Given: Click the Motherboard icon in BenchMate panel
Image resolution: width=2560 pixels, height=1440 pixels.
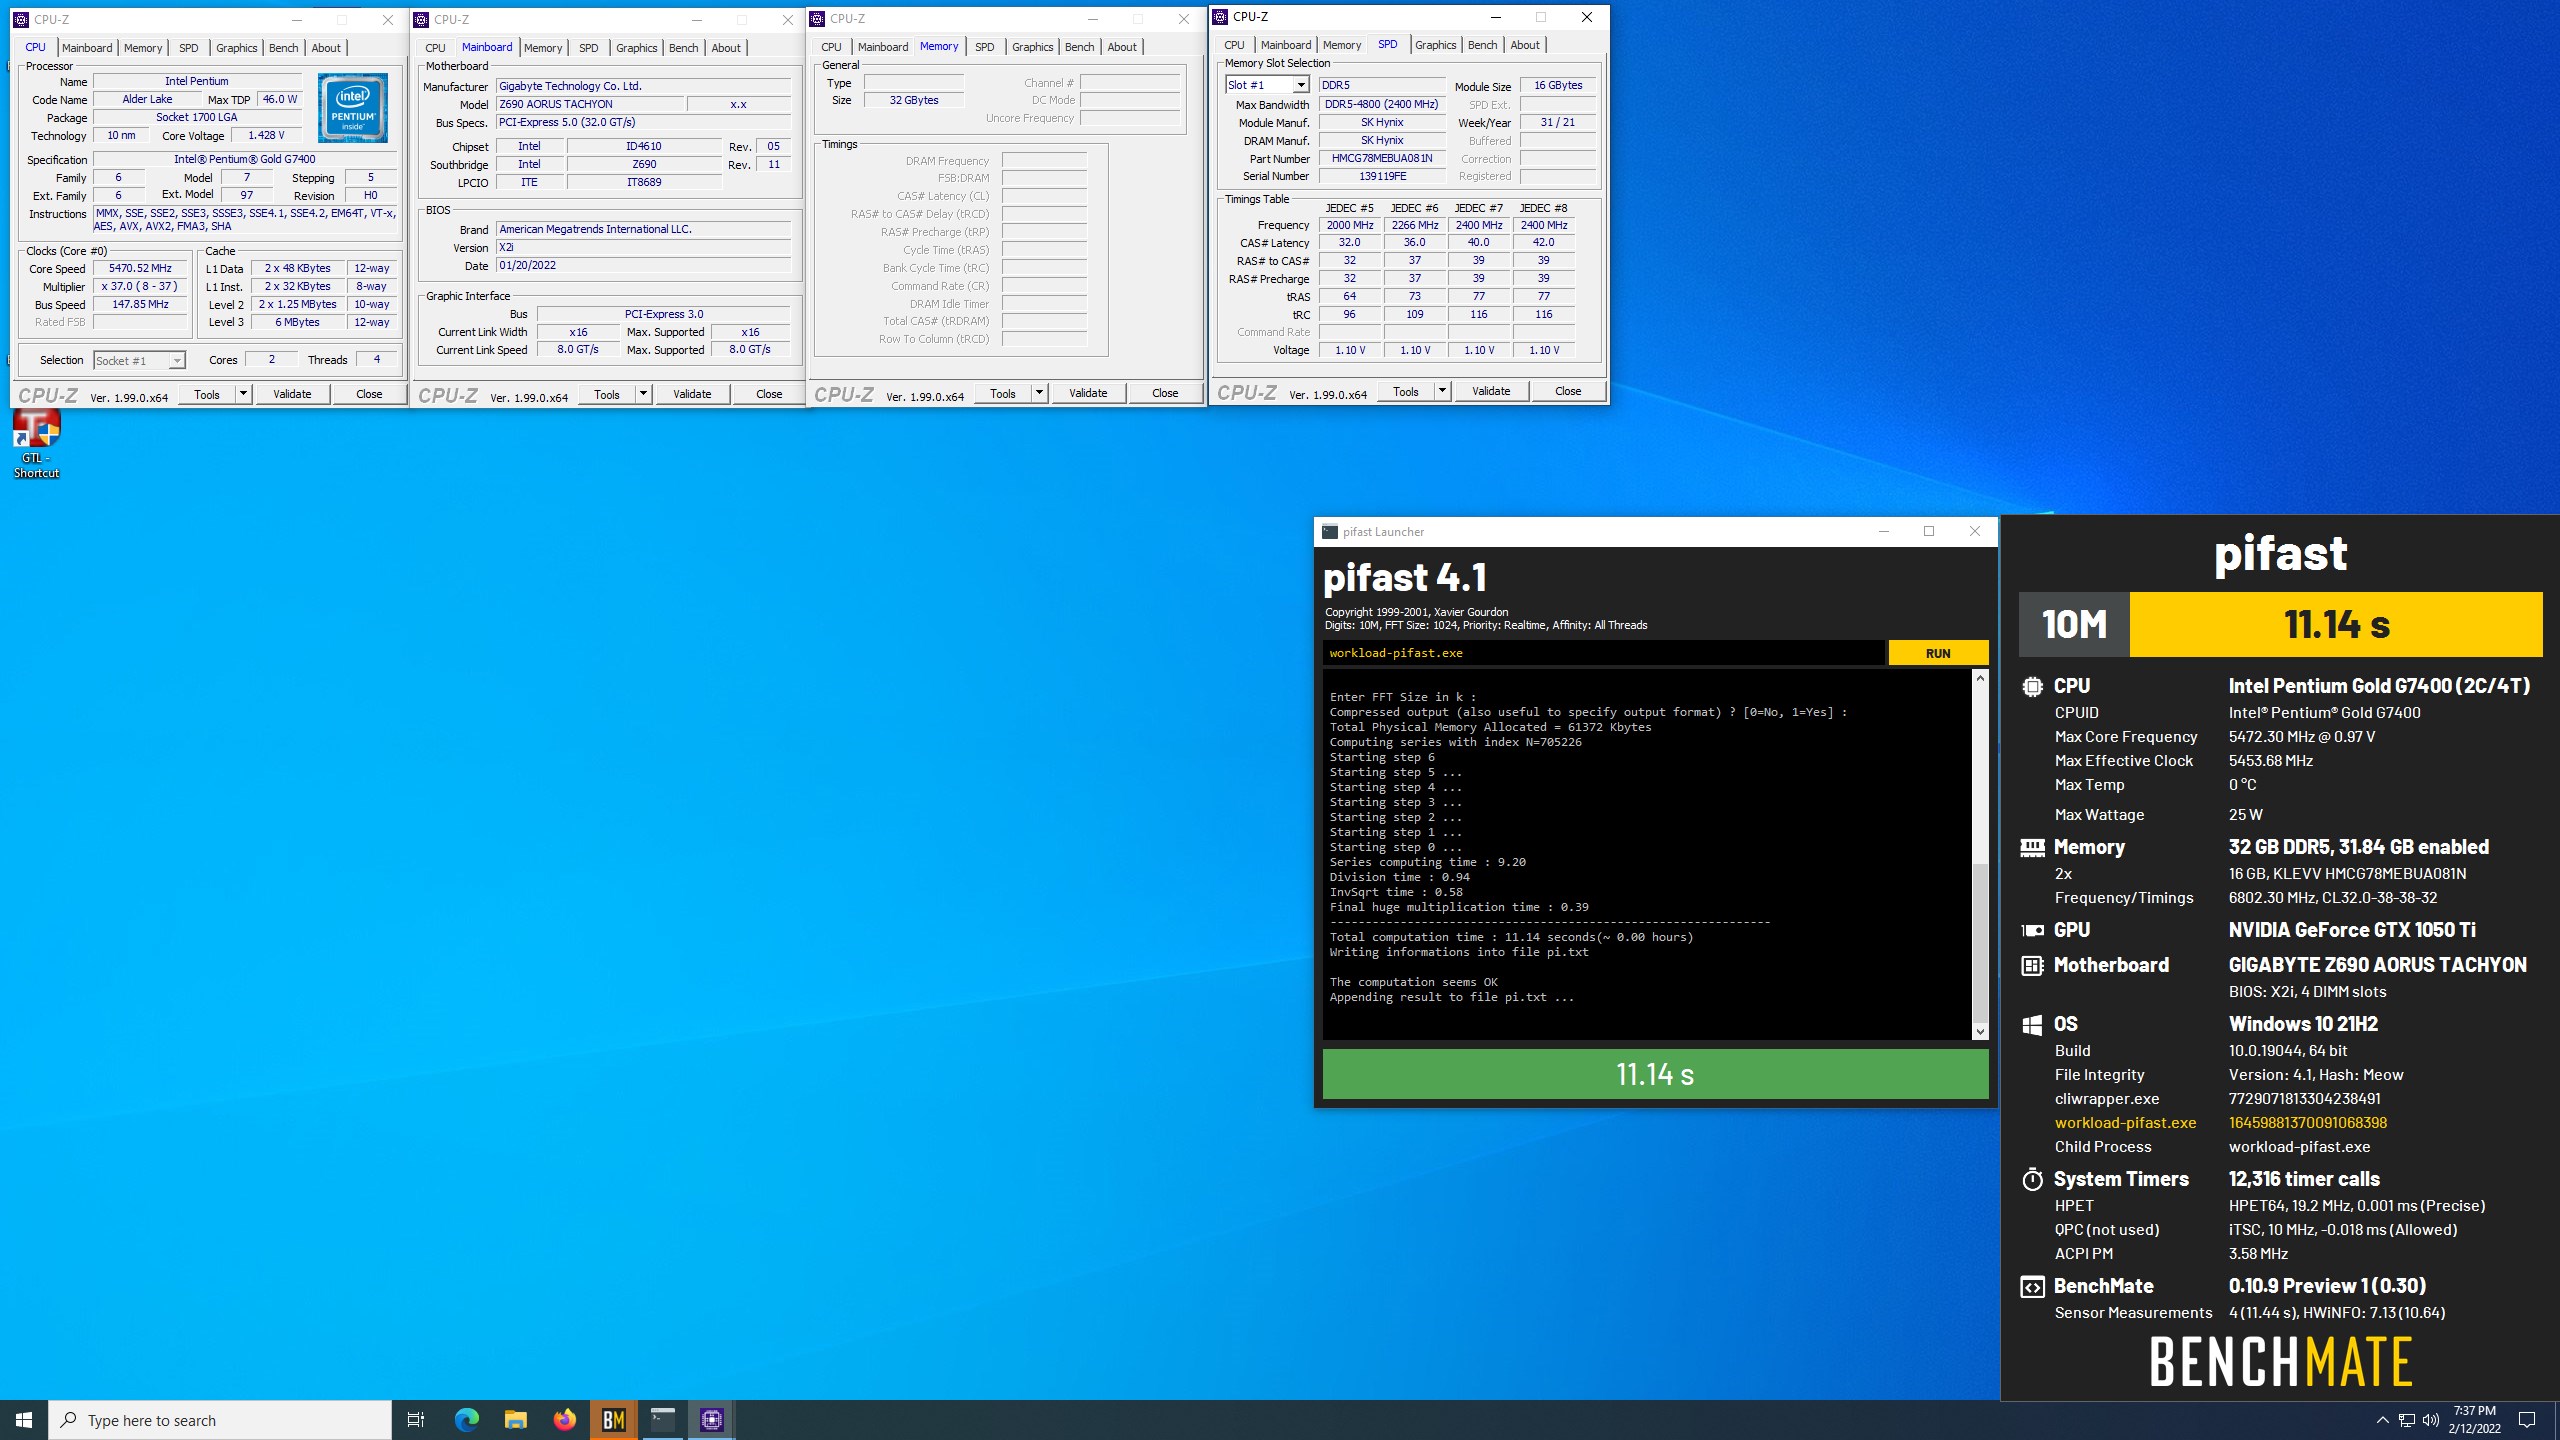Looking at the screenshot, I should point(2032,966).
